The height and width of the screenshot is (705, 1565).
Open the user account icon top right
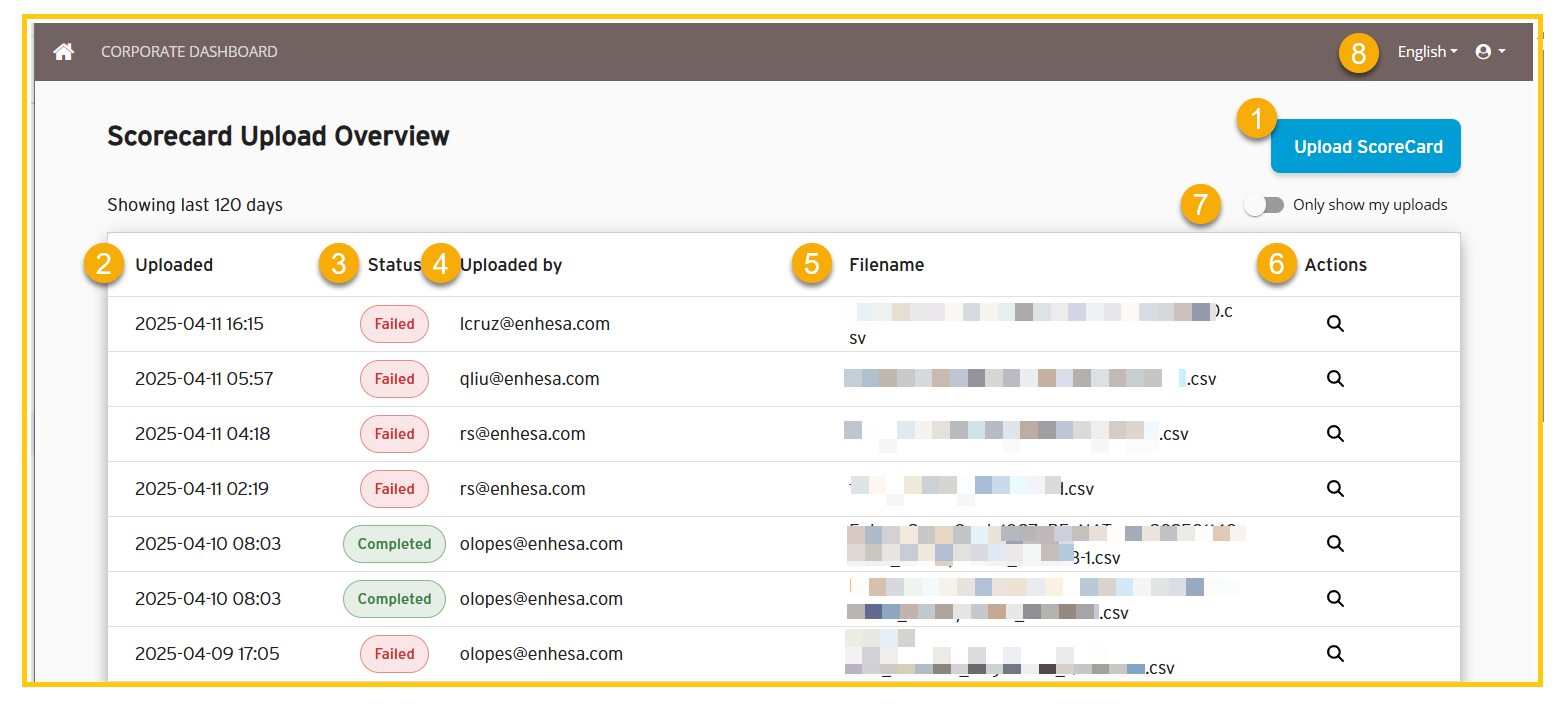(x=1484, y=51)
